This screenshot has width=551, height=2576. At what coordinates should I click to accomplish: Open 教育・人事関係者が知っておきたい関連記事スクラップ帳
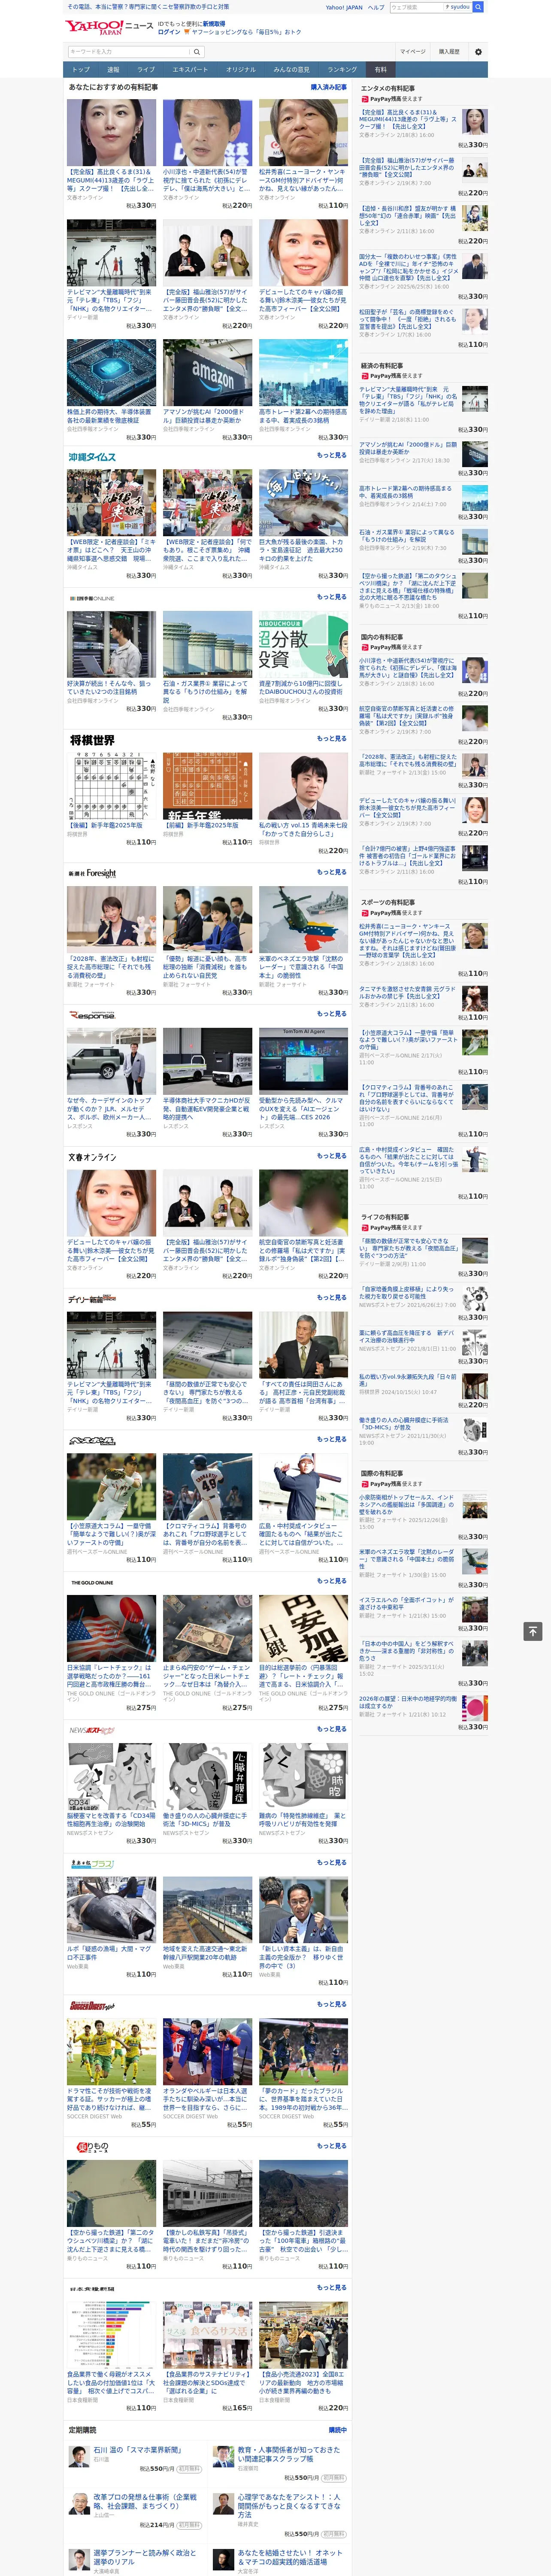pos(289,2454)
